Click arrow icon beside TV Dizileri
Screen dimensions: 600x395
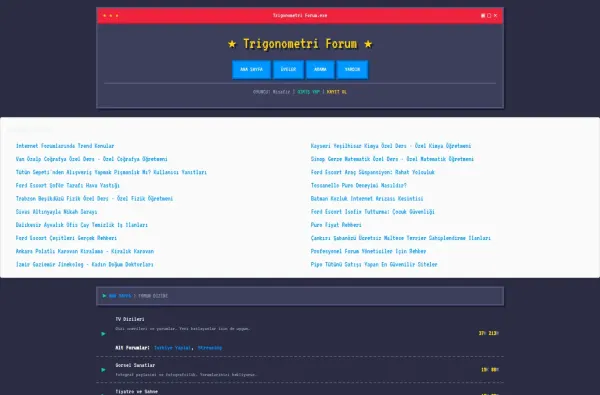(103, 334)
